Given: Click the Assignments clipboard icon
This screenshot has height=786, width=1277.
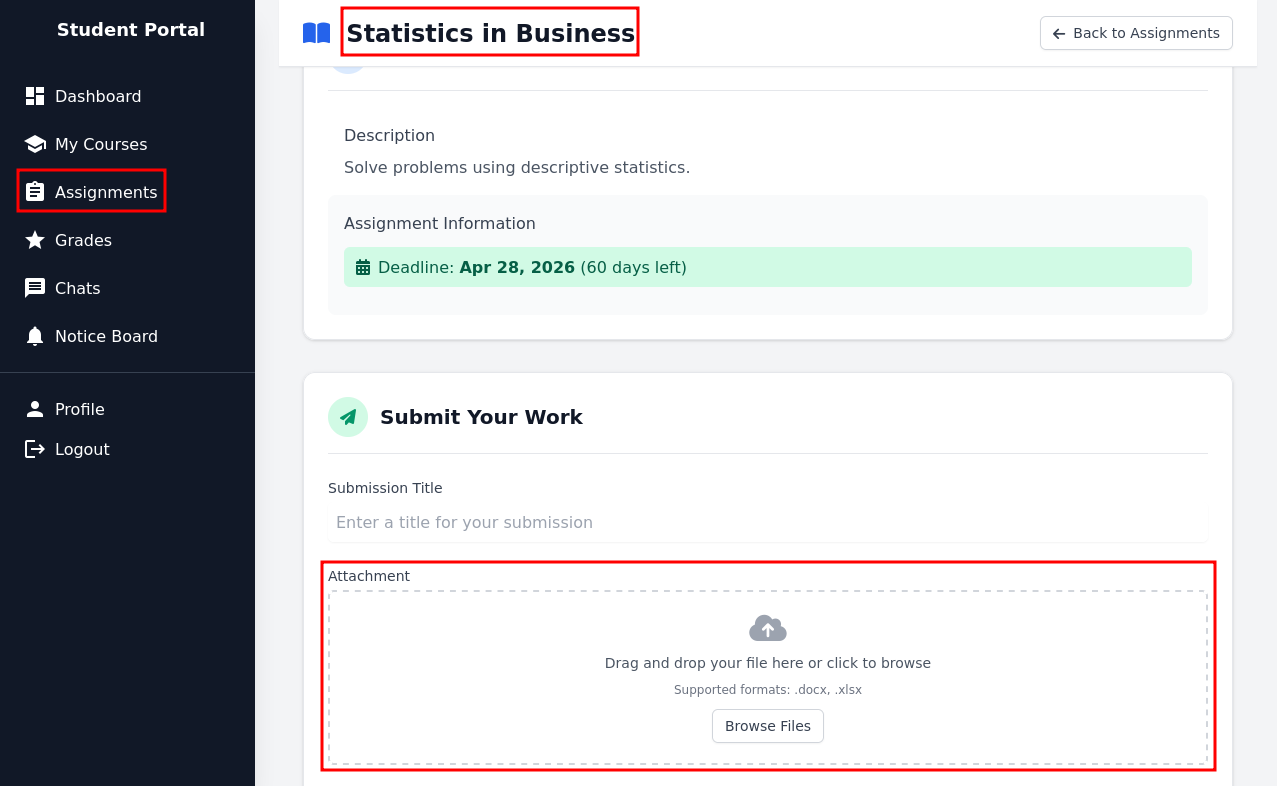Looking at the screenshot, I should tap(35, 192).
